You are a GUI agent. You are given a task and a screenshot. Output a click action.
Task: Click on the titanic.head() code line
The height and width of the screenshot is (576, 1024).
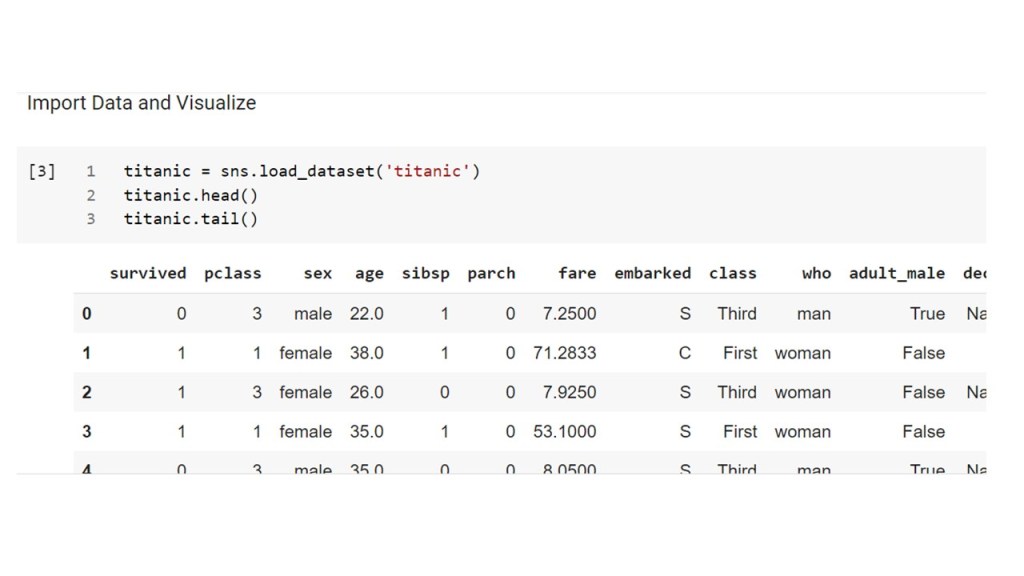190,195
